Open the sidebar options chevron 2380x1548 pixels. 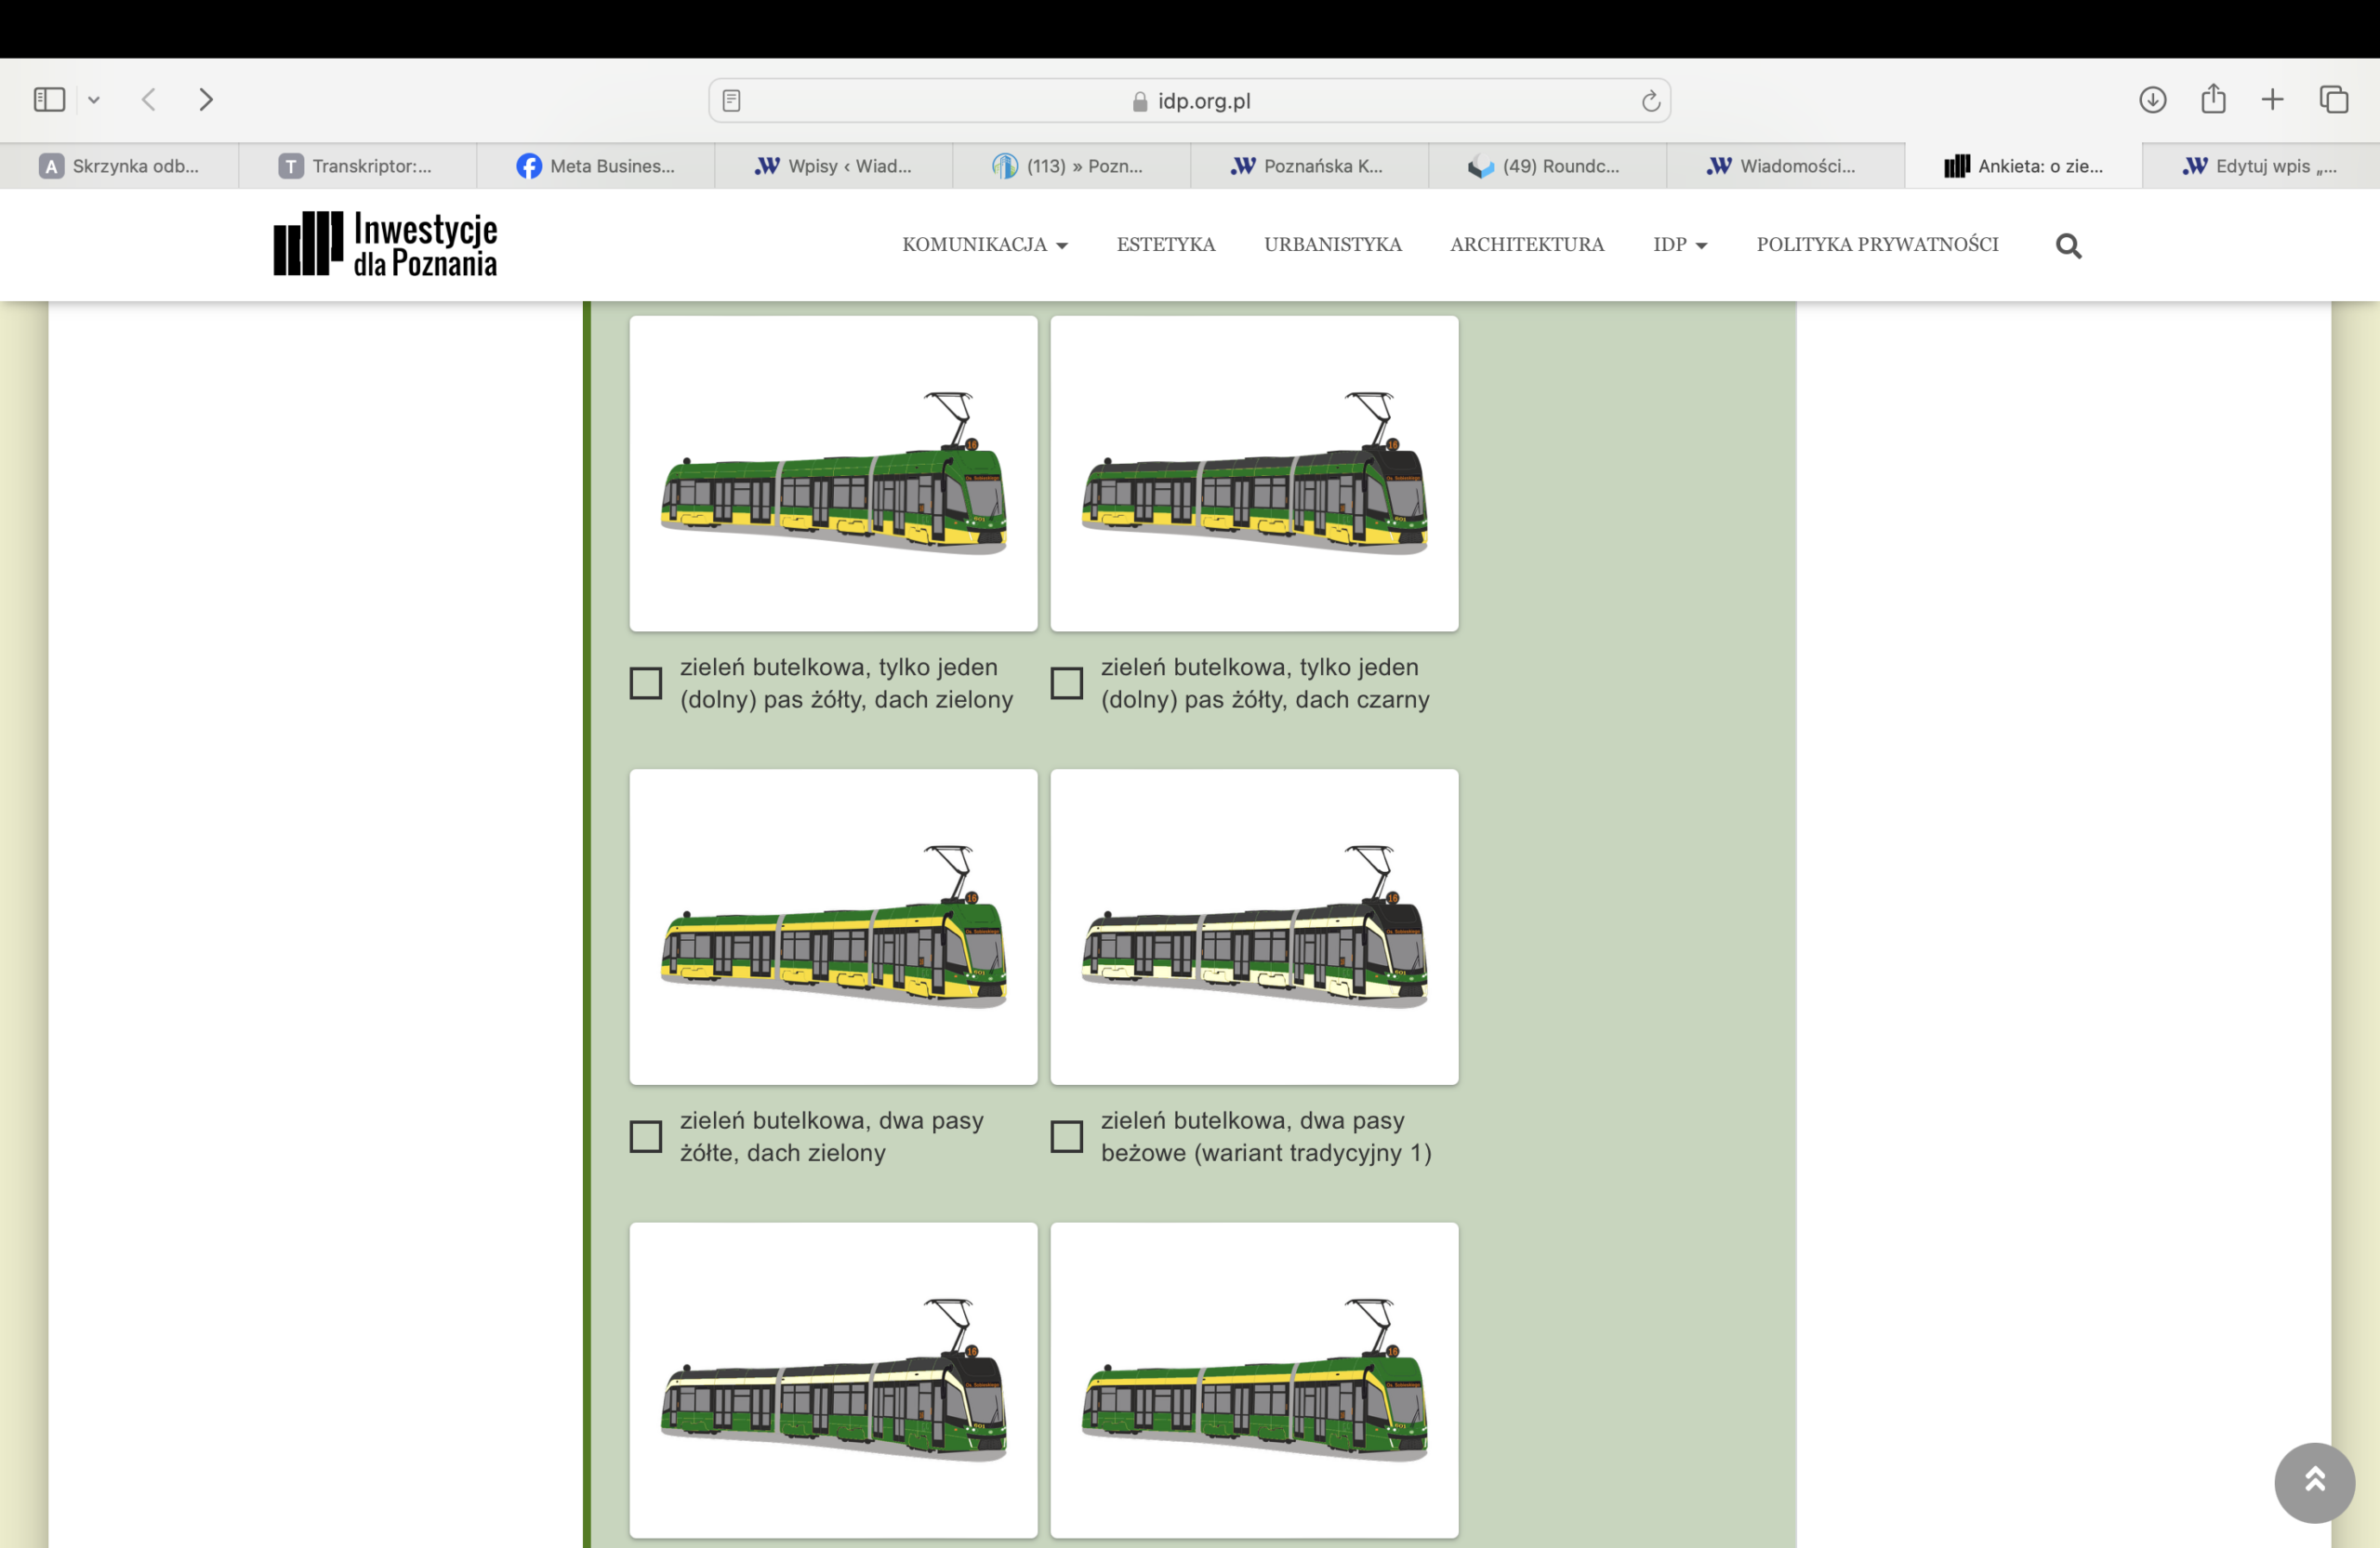coord(94,100)
